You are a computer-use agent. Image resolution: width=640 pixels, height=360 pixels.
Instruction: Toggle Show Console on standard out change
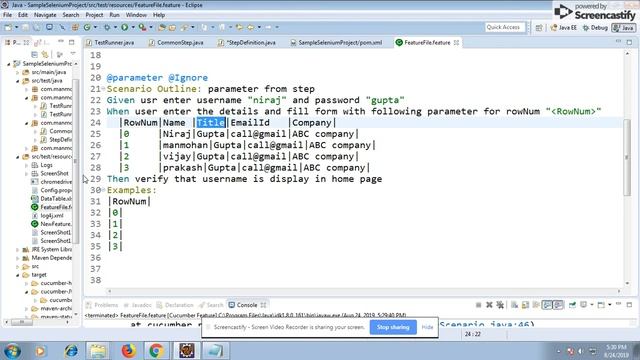coord(547,305)
